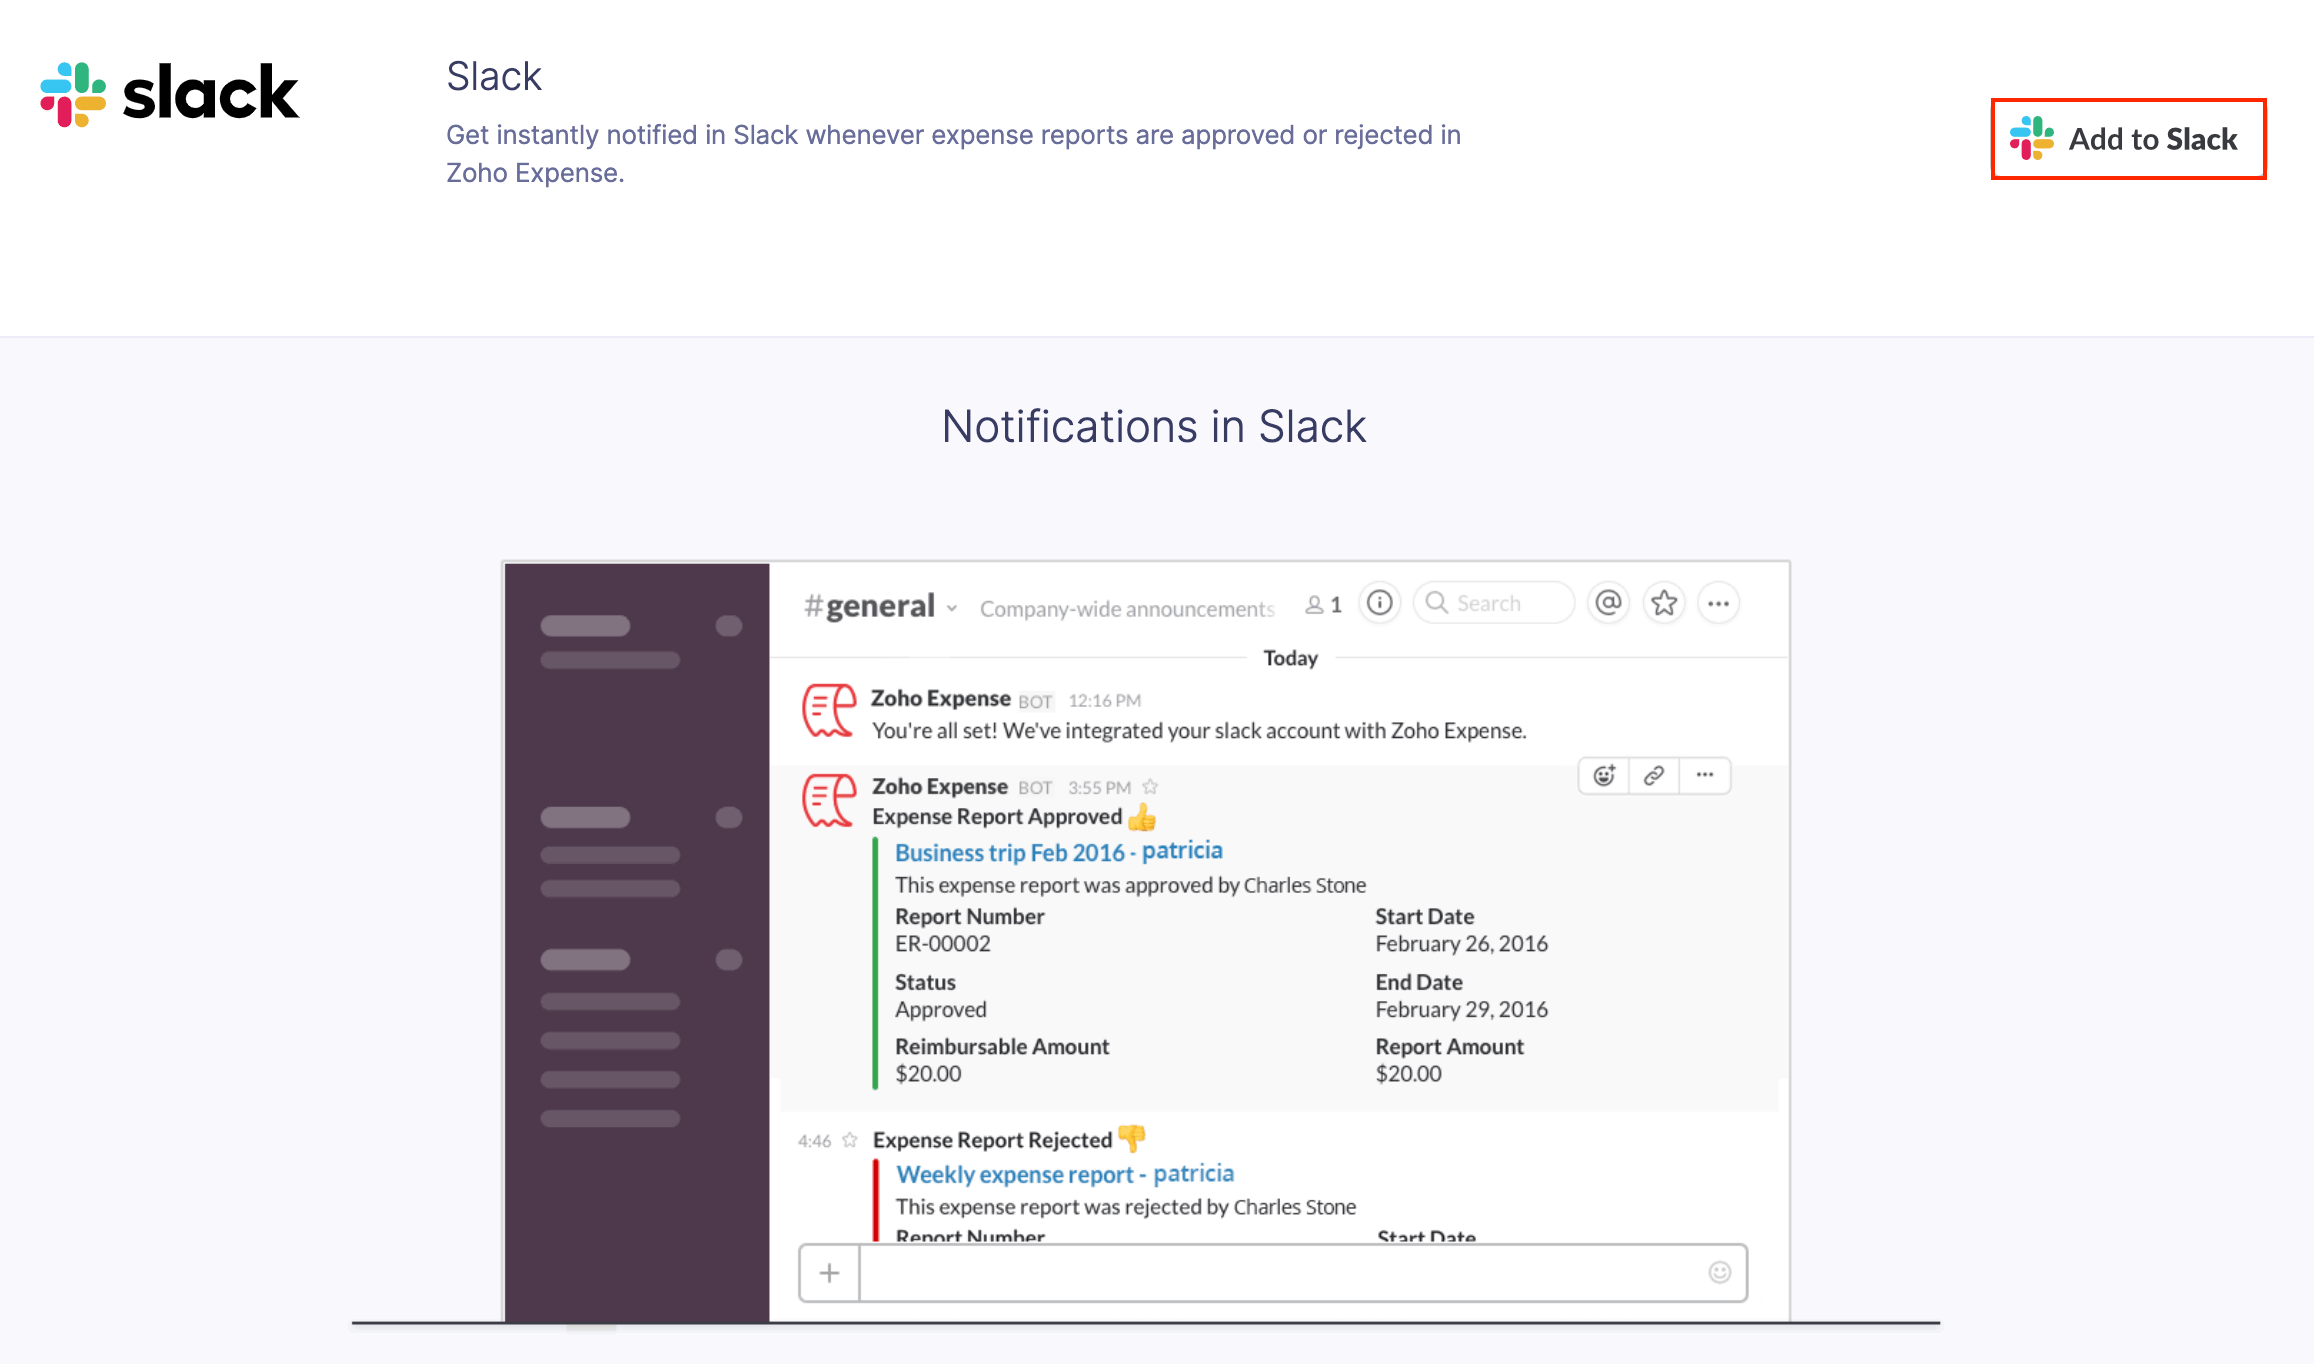Image resolution: width=2314 pixels, height=1364 pixels.
Task: Open more actions dots on approved message
Action: [x=1705, y=775]
